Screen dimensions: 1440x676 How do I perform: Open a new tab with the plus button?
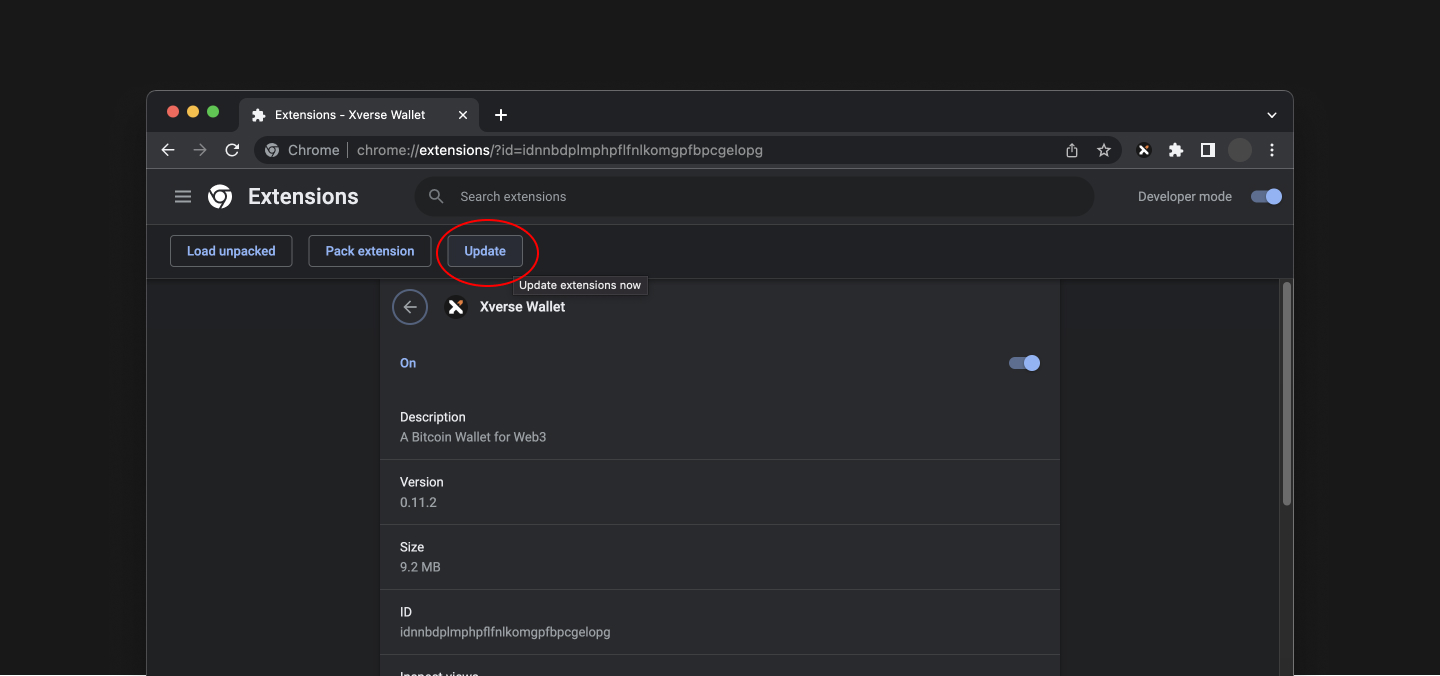pos(500,114)
